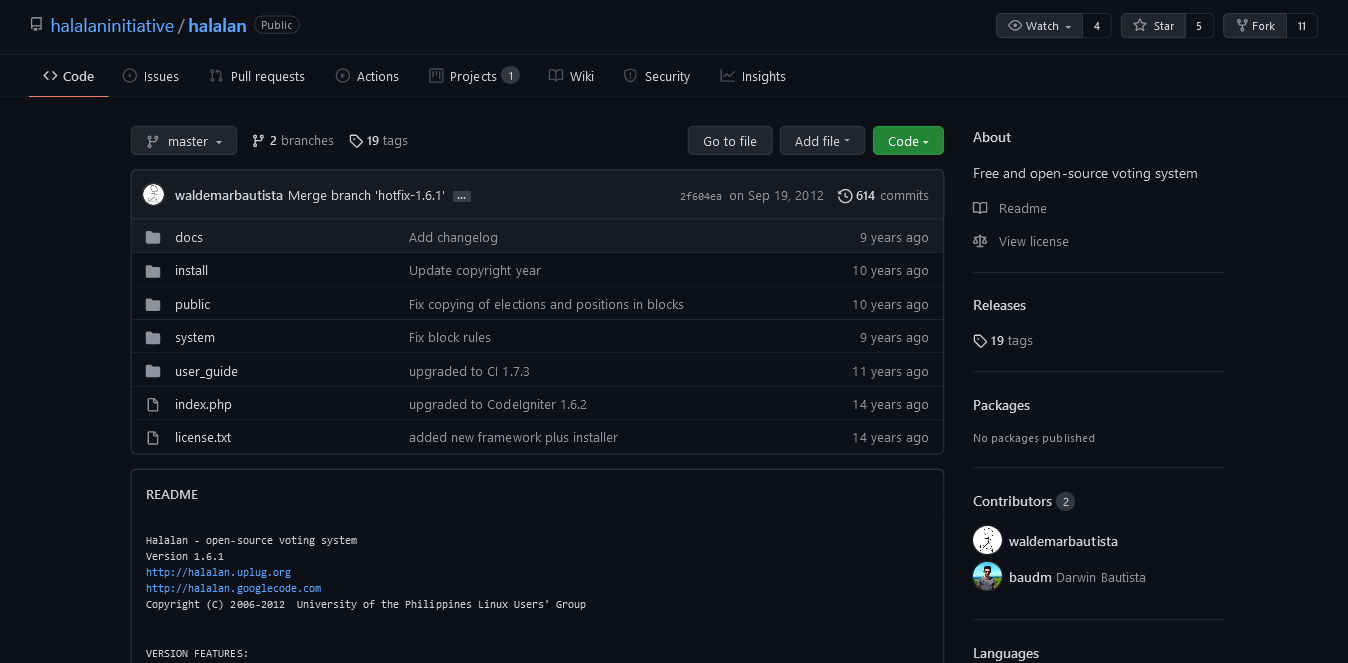Click waldemarbautista's contributor avatar

tap(987, 541)
